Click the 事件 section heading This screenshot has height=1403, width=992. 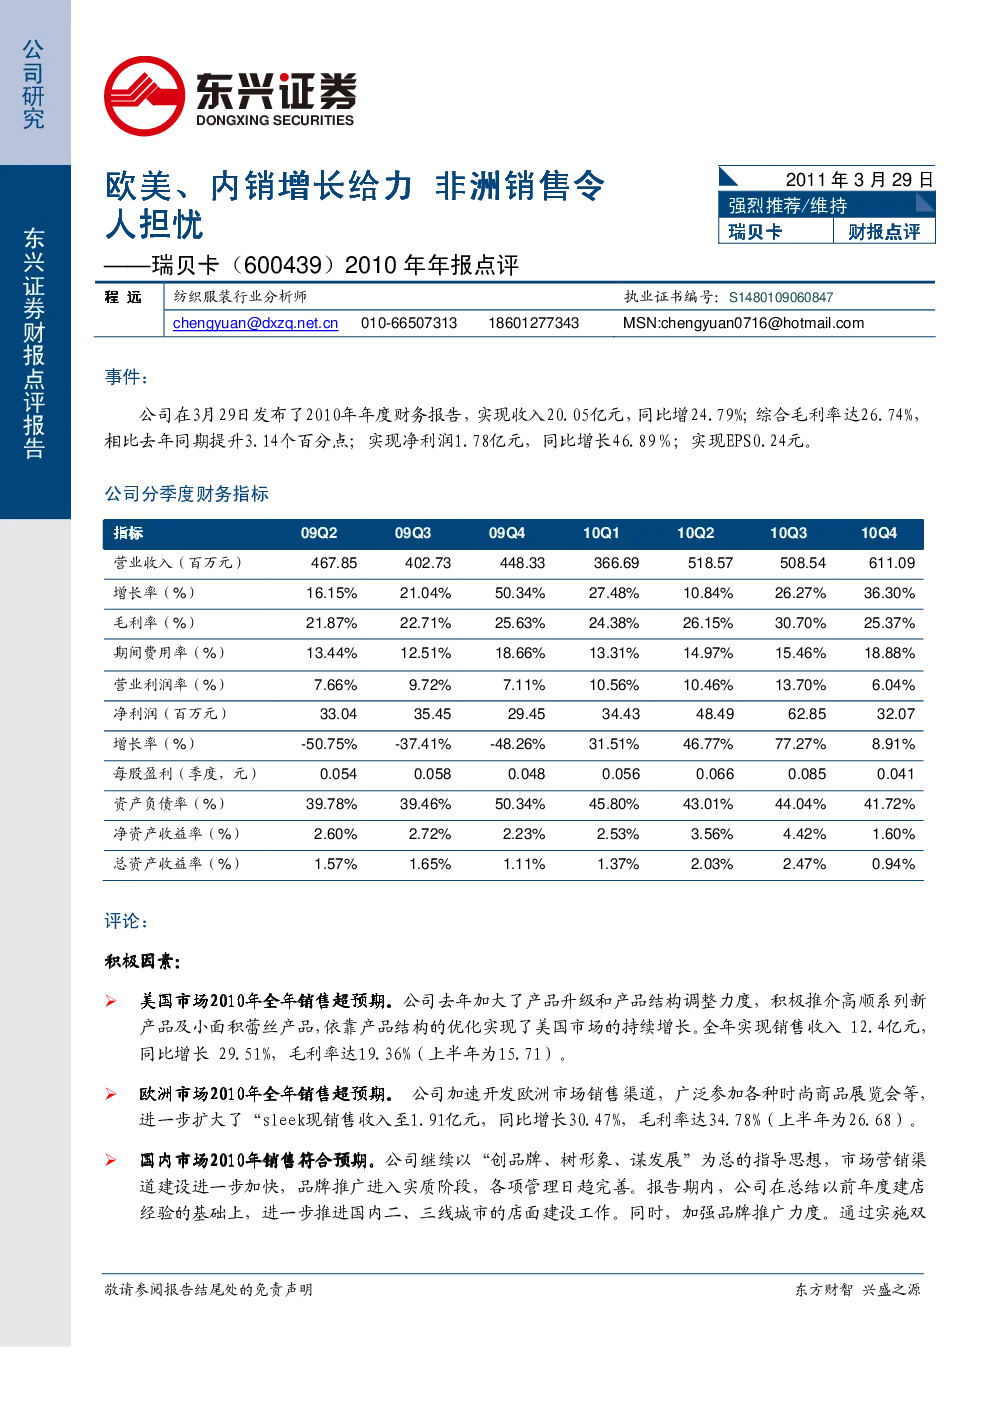(x=127, y=377)
